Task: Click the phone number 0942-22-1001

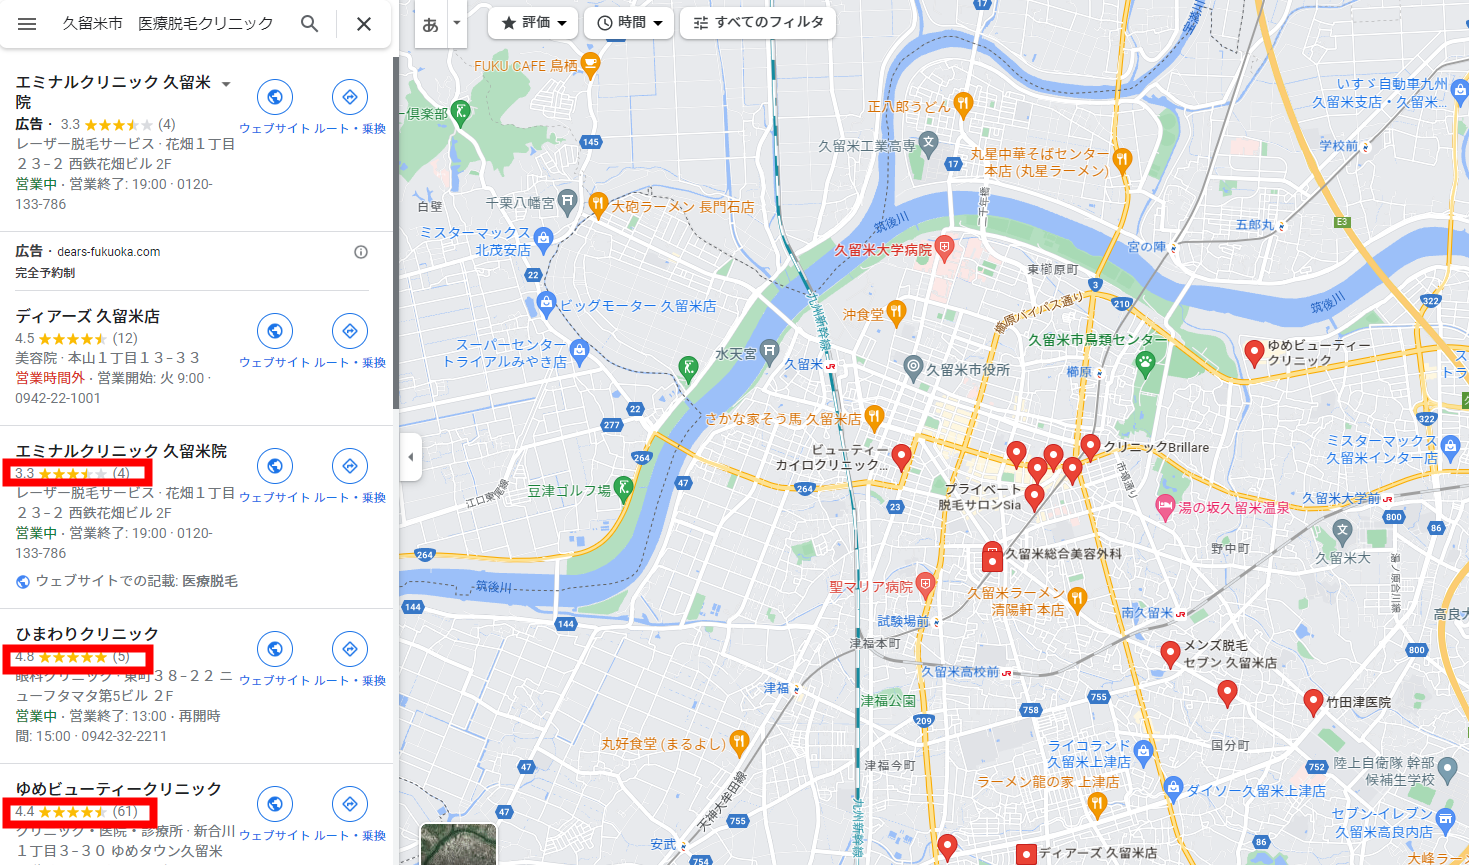Action: (x=58, y=398)
